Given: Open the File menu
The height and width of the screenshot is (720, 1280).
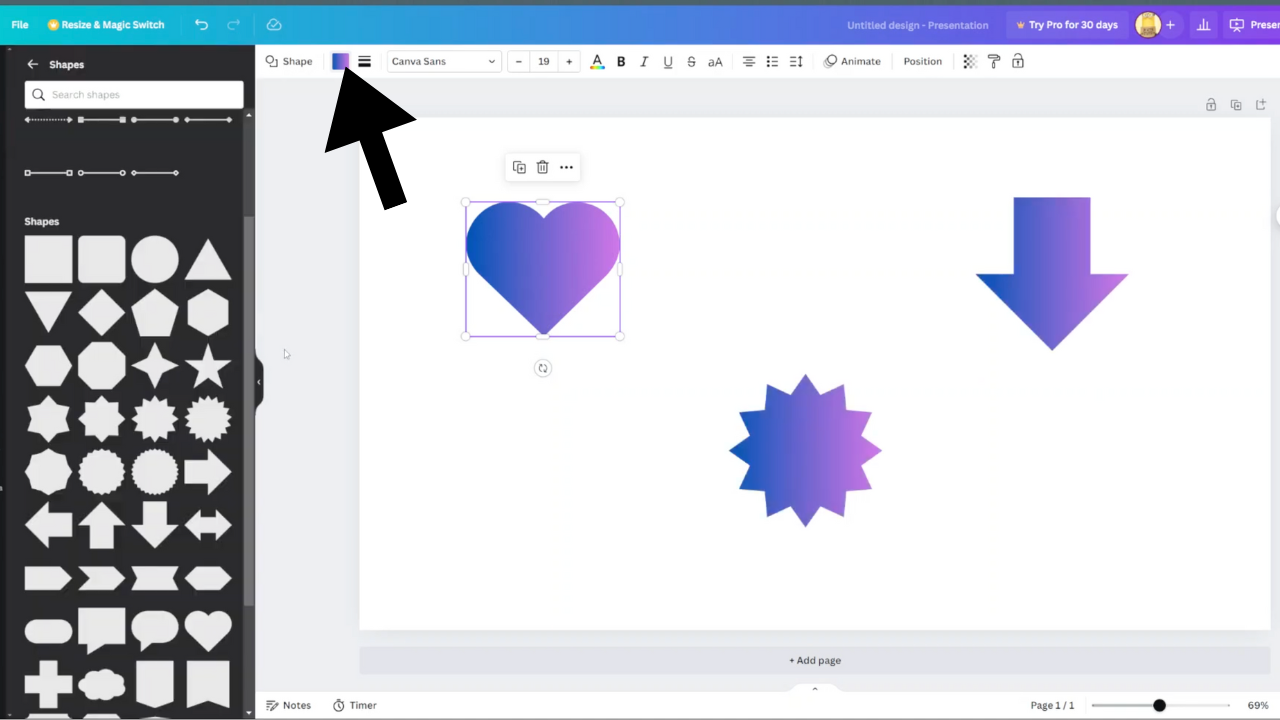Looking at the screenshot, I should 20,25.
